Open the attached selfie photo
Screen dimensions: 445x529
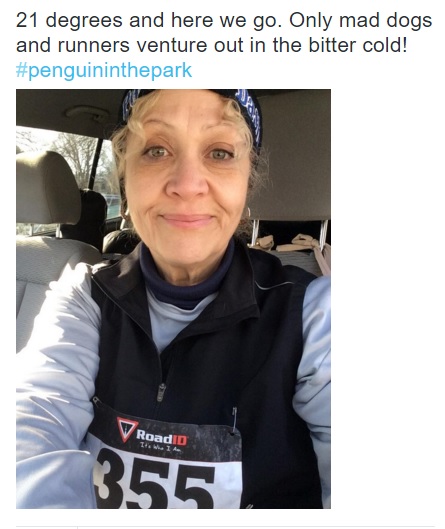(x=173, y=299)
